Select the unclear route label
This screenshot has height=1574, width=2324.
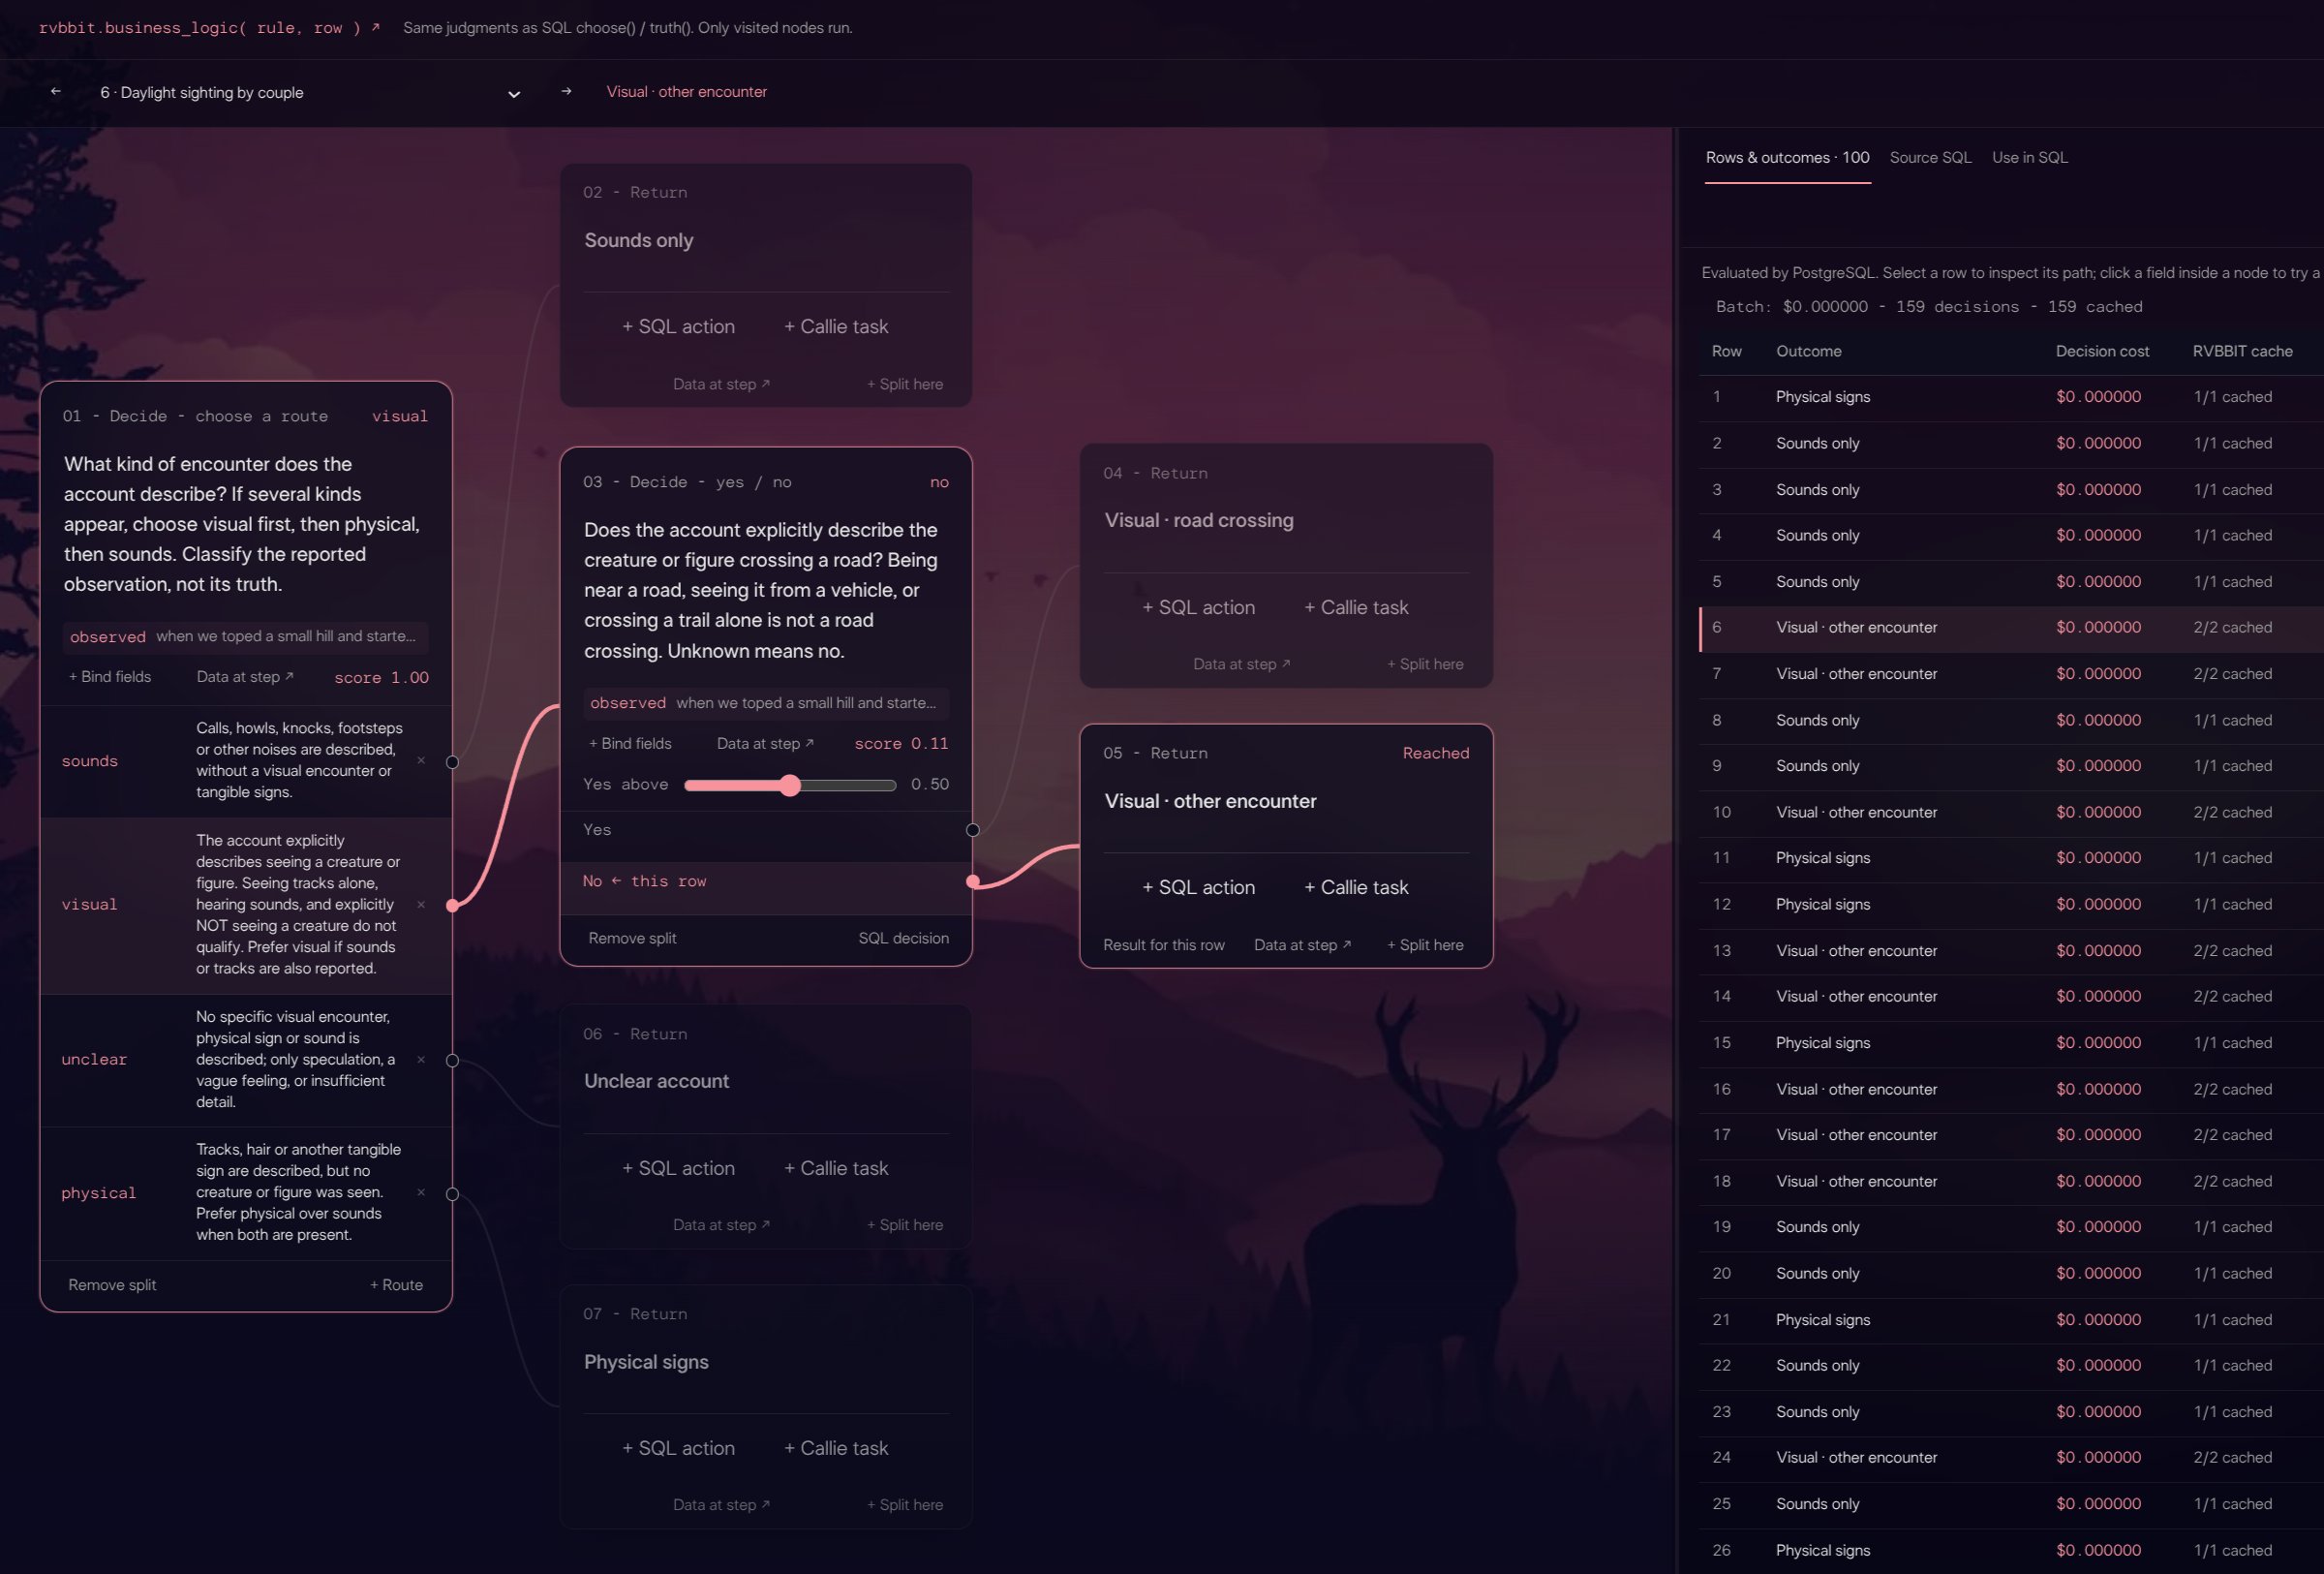coord(94,1060)
